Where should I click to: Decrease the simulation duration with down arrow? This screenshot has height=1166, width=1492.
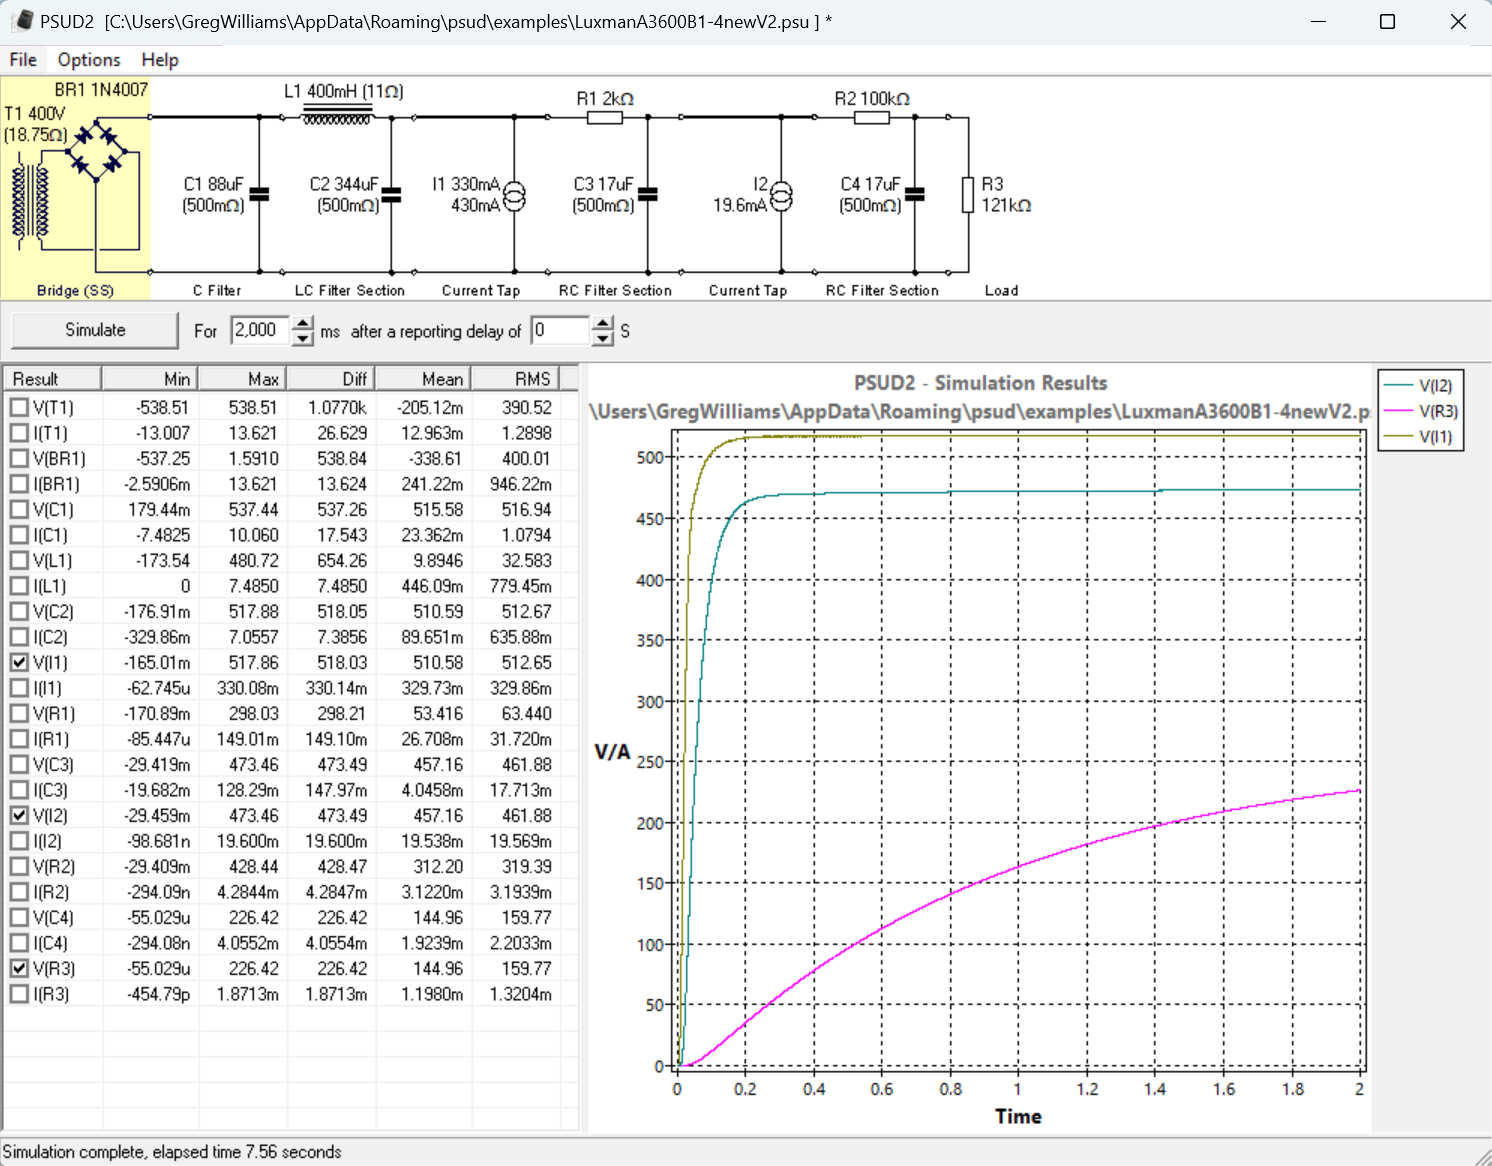point(303,339)
